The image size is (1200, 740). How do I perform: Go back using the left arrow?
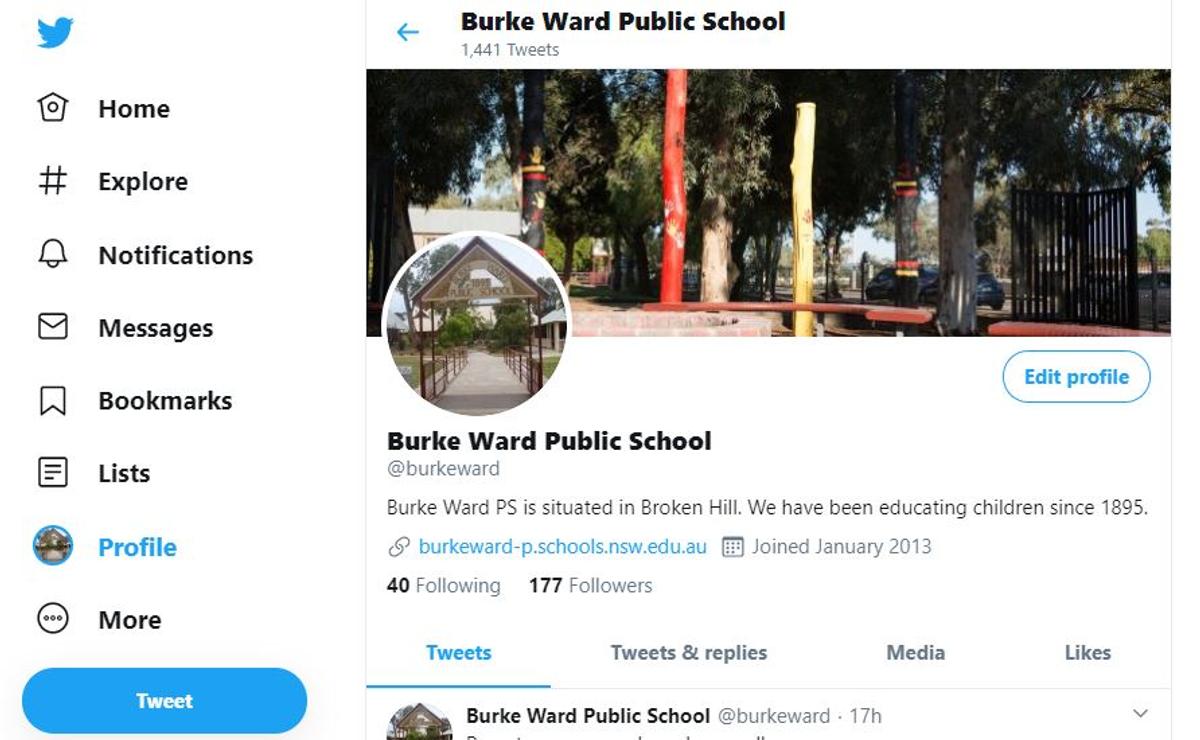[407, 32]
